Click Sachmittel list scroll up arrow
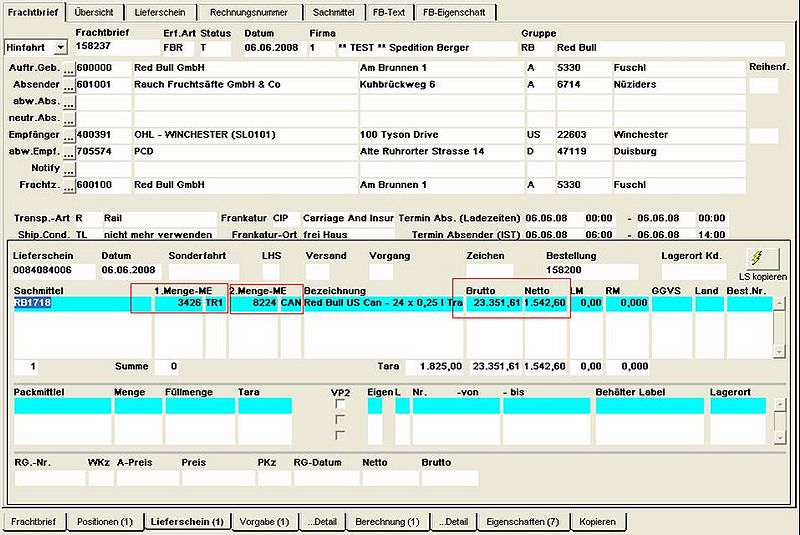Viewport: 800px width, 535px height. tap(779, 303)
